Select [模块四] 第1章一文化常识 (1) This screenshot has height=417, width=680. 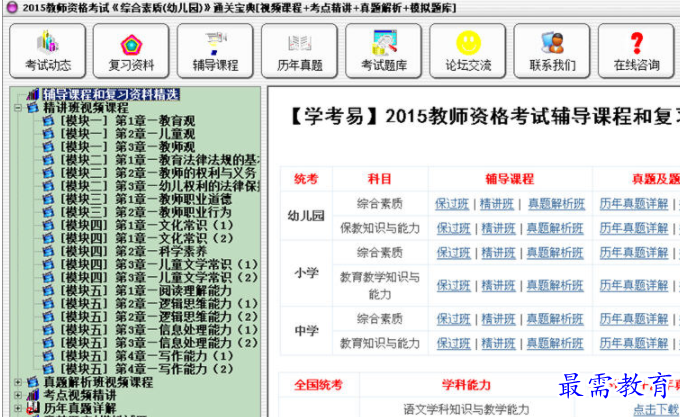click(147, 225)
